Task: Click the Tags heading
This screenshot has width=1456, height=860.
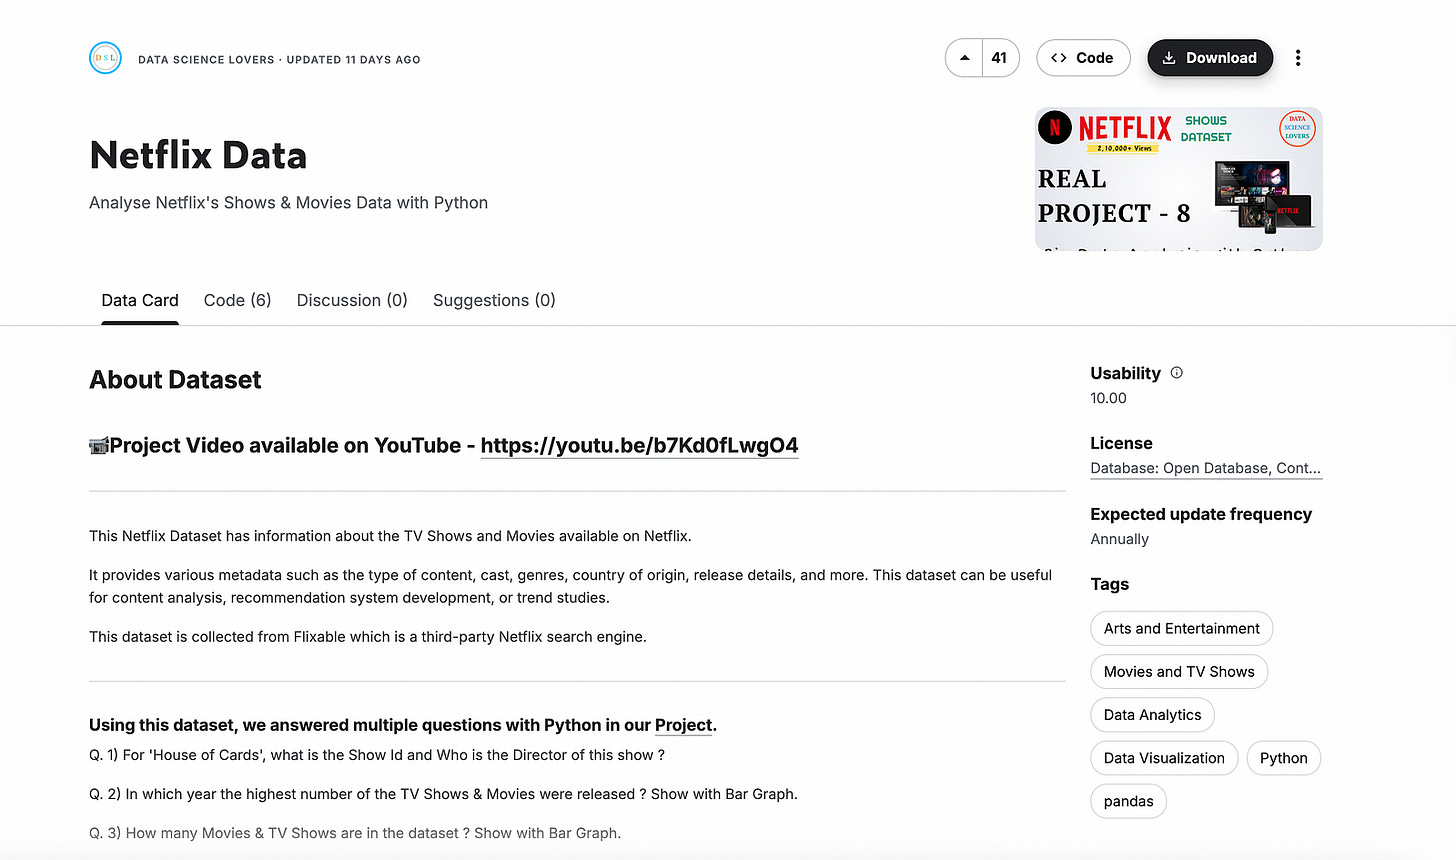Action: tap(1109, 584)
